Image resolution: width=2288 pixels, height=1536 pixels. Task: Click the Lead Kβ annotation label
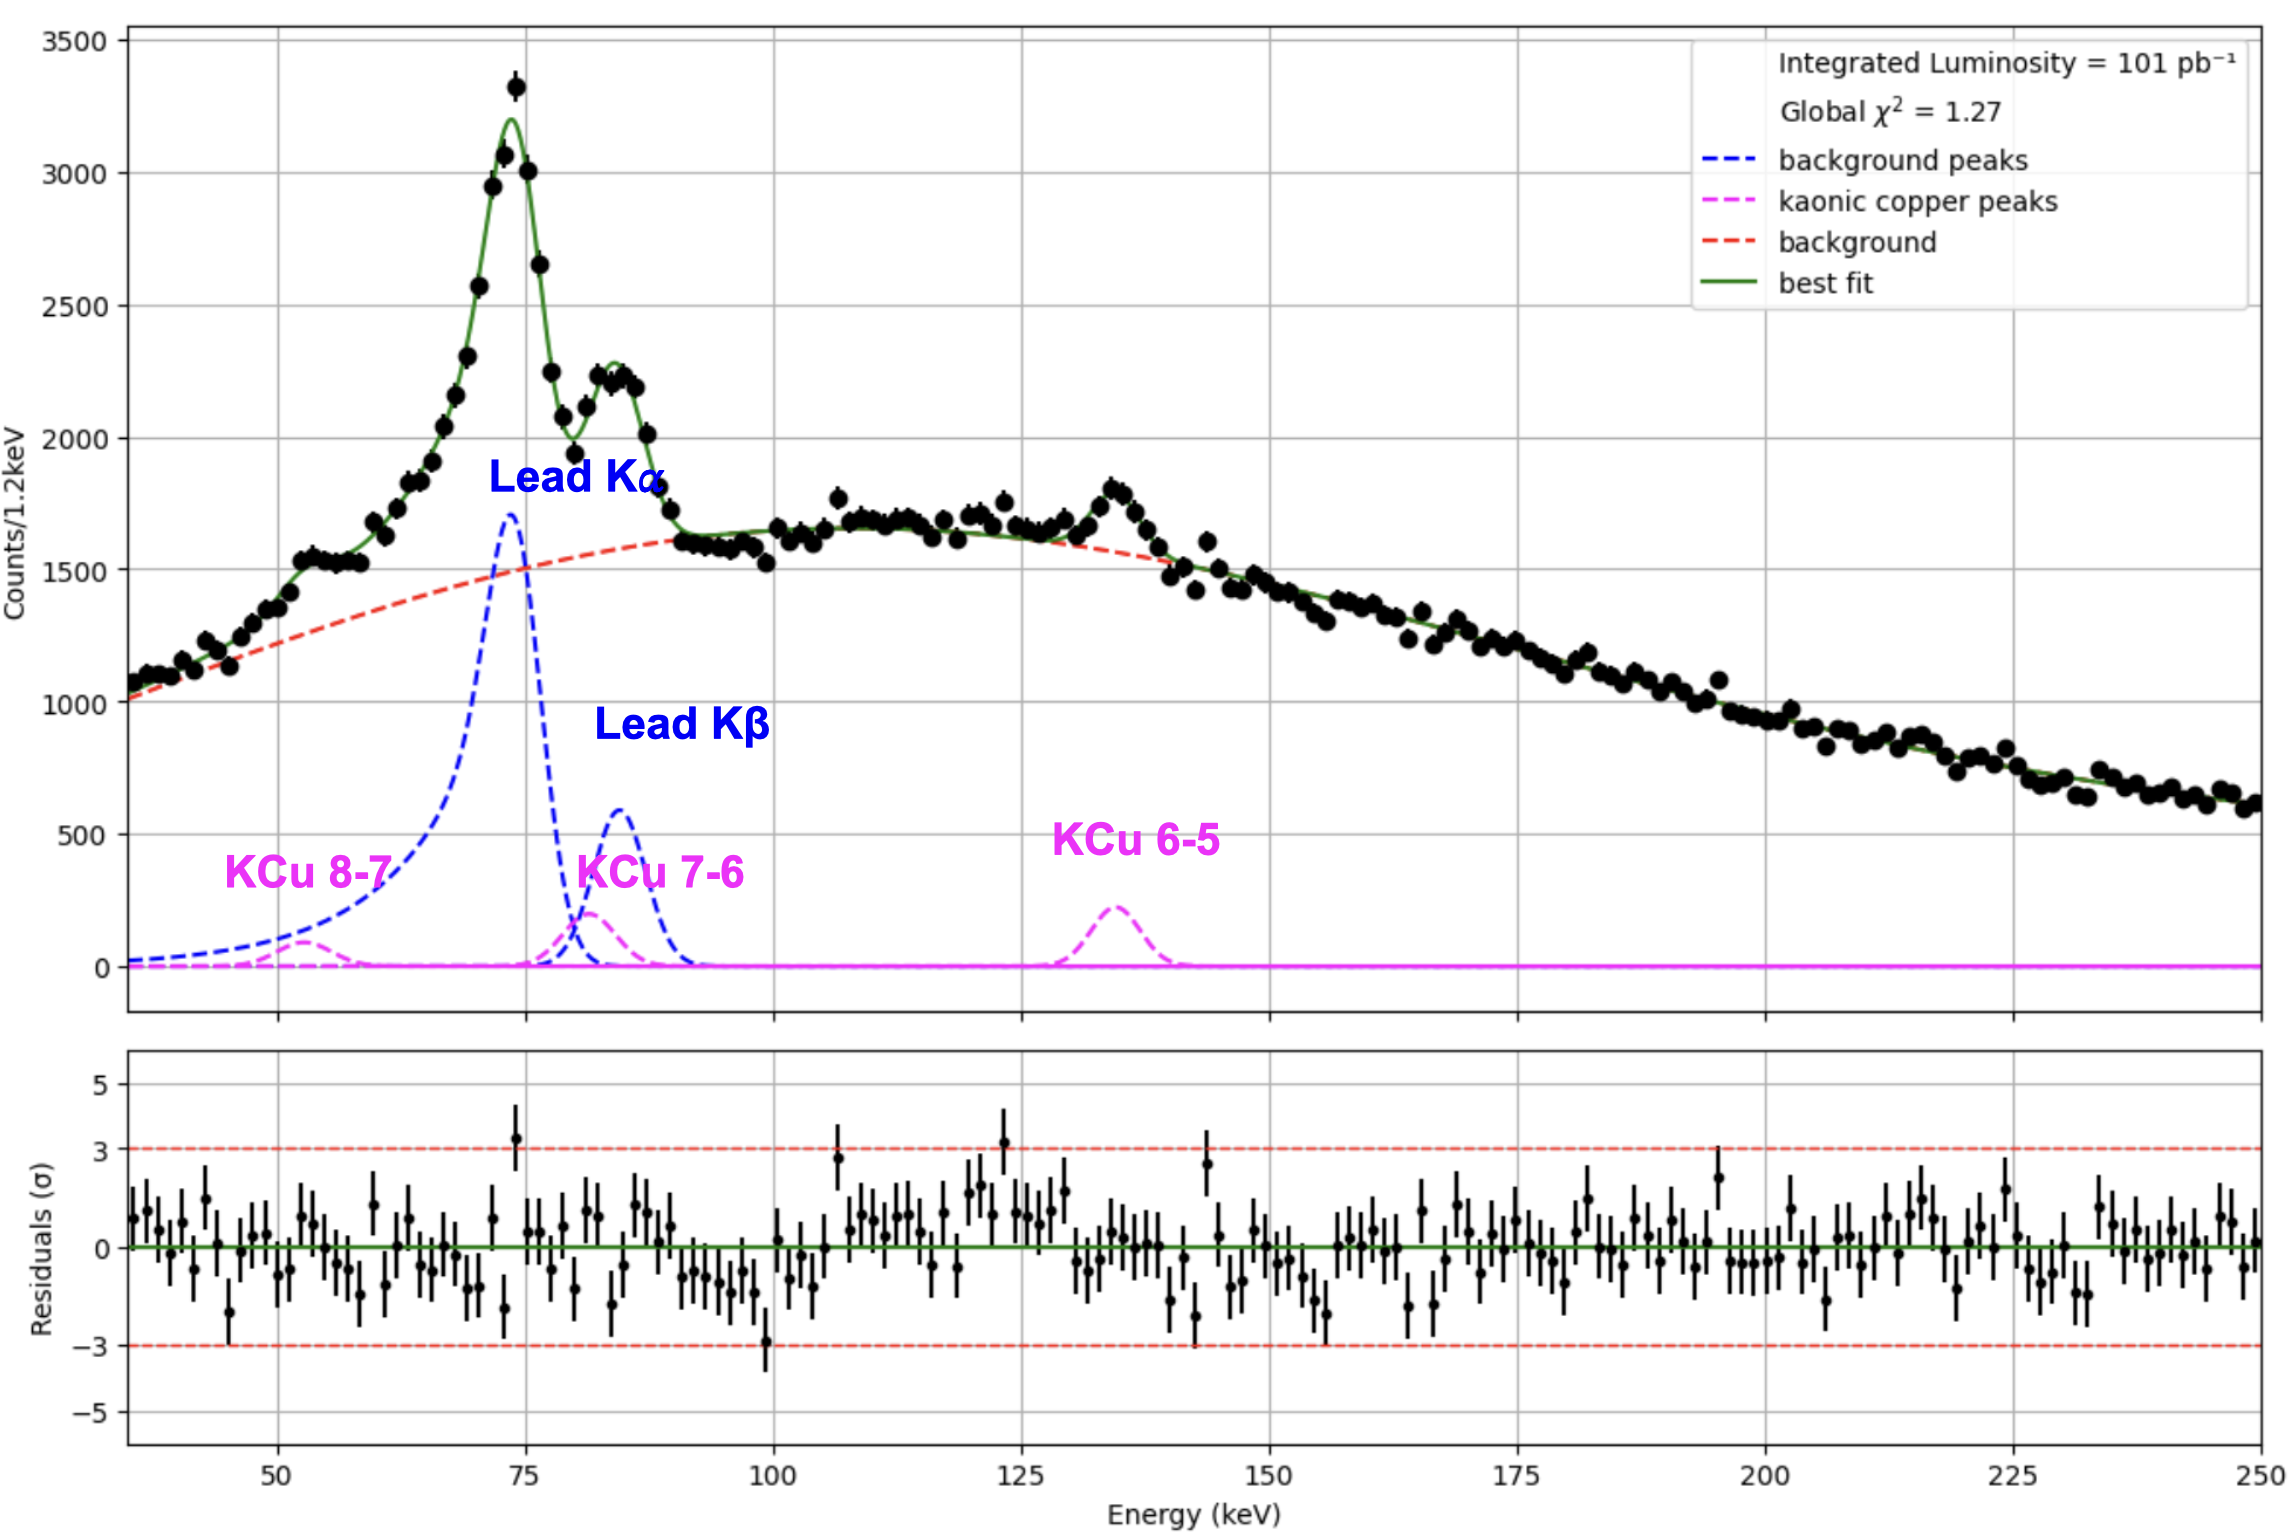[x=682, y=724]
